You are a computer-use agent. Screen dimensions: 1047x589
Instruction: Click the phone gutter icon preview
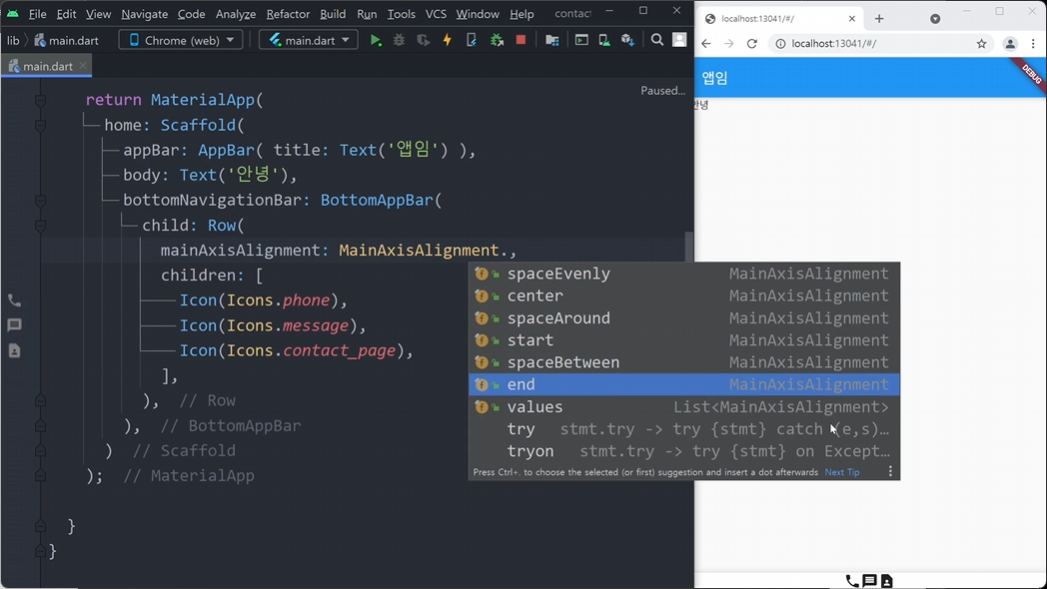pyautogui.click(x=15, y=301)
